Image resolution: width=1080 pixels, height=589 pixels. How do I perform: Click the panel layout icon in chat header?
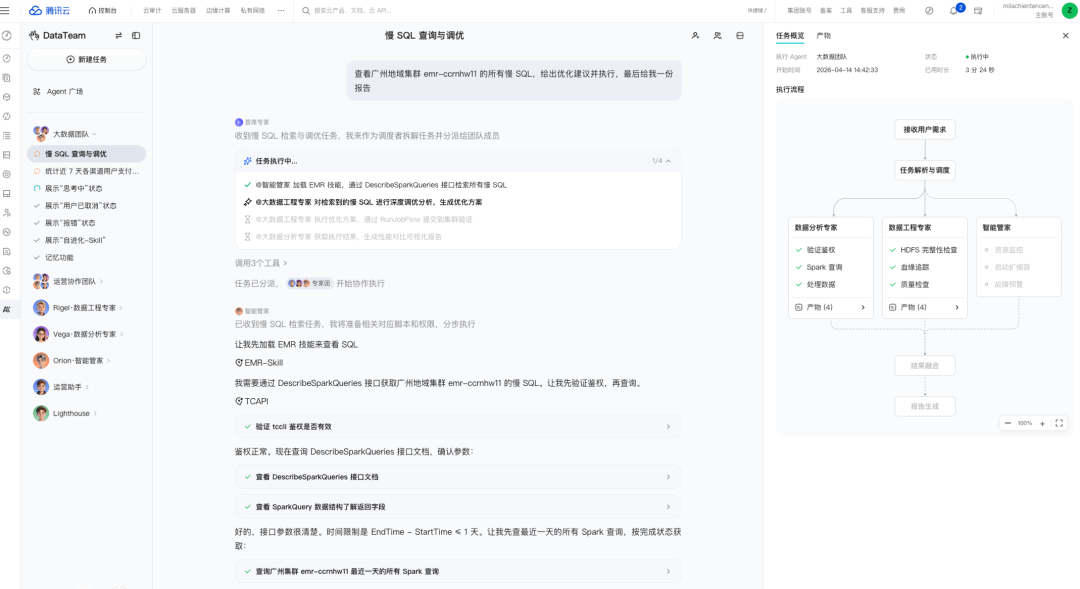pos(740,35)
